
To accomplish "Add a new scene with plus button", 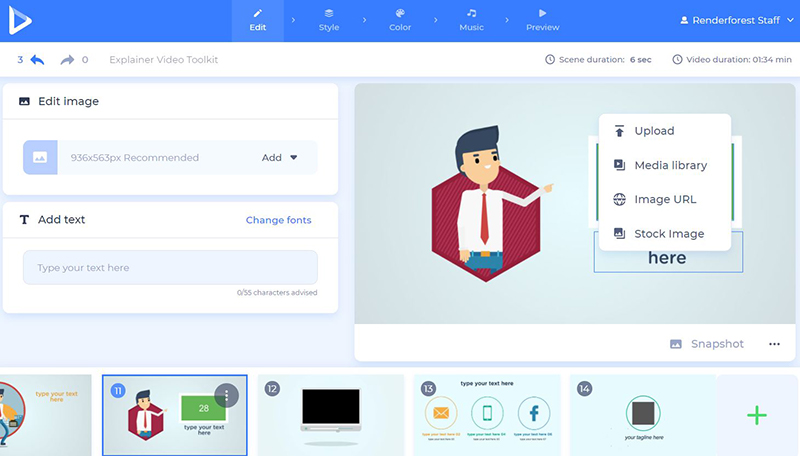I will 757,415.
